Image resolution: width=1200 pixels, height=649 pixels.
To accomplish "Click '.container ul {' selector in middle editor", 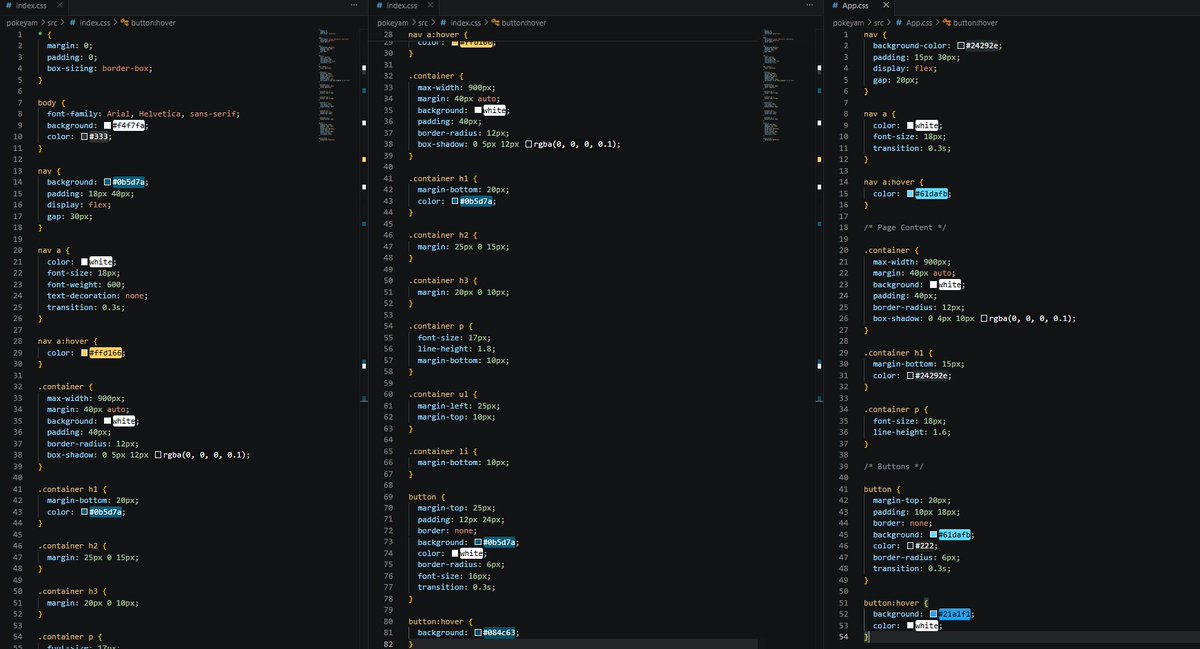I will 442,394.
